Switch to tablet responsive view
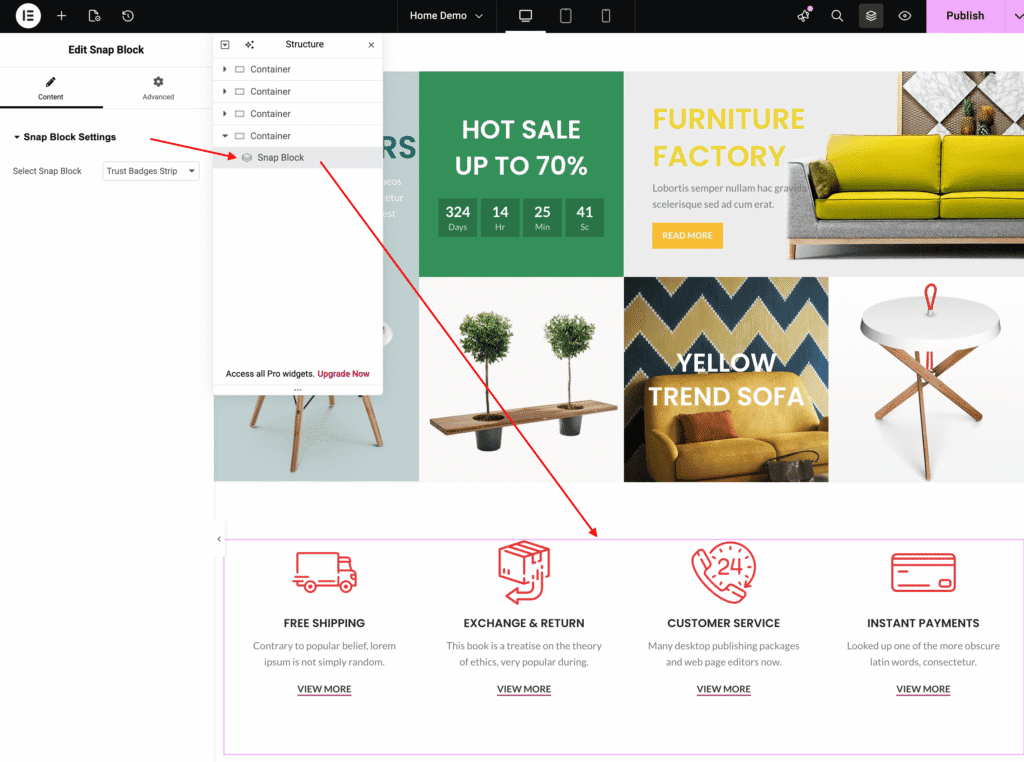Viewport: 1024px width, 762px height. 566,16
